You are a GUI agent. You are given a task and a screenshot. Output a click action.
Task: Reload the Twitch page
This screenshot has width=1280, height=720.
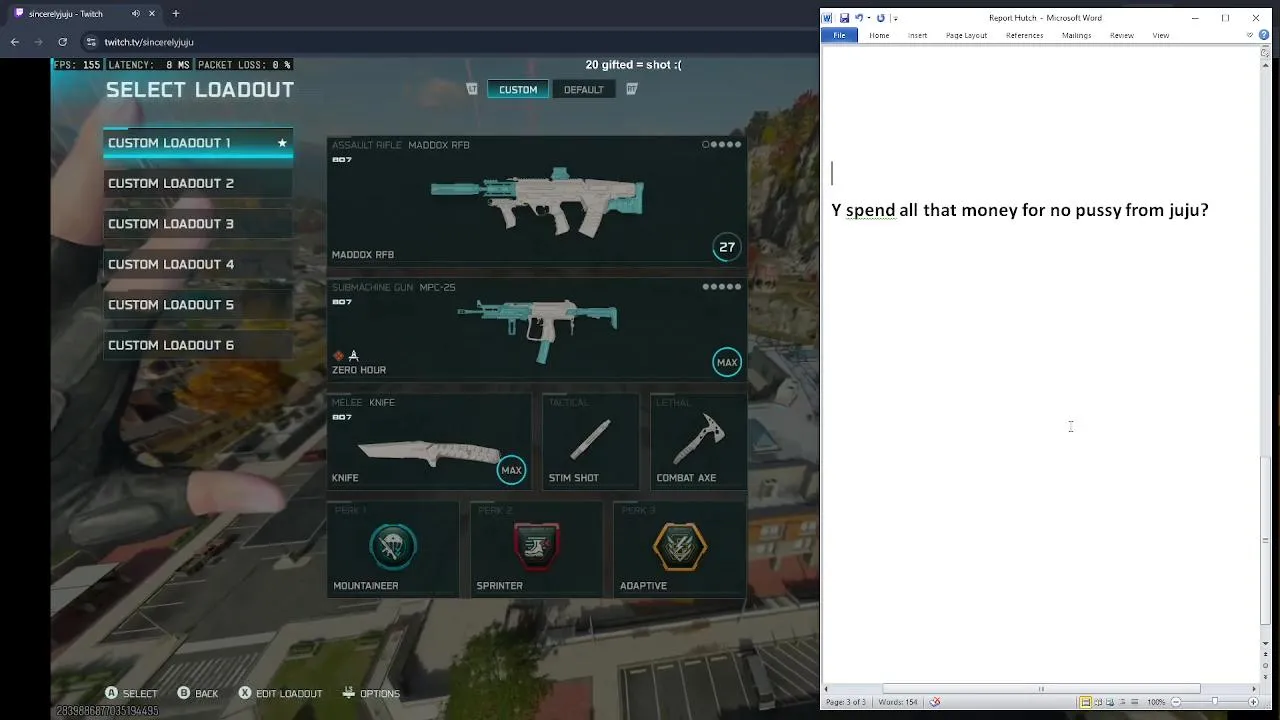coord(63,42)
